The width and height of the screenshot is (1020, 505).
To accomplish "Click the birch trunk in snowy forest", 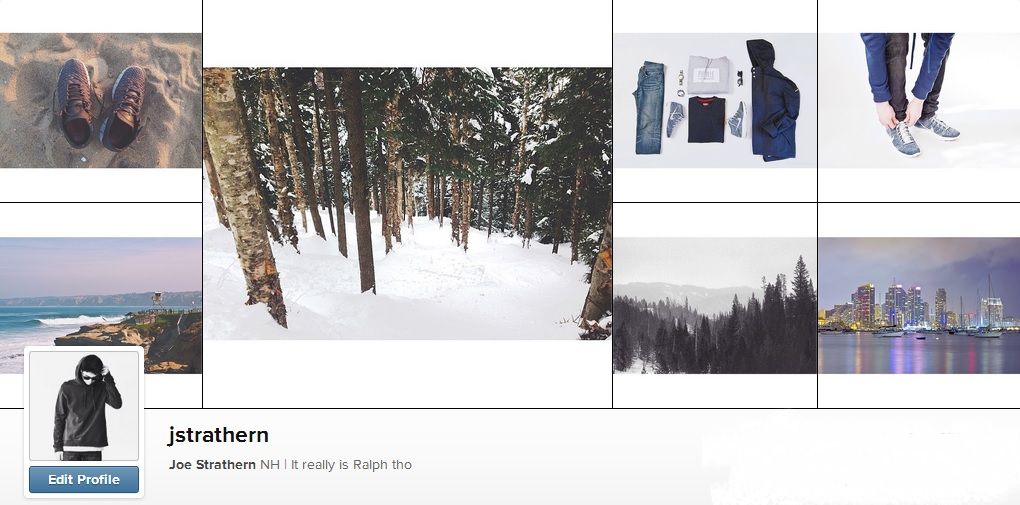I will [244, 195].
